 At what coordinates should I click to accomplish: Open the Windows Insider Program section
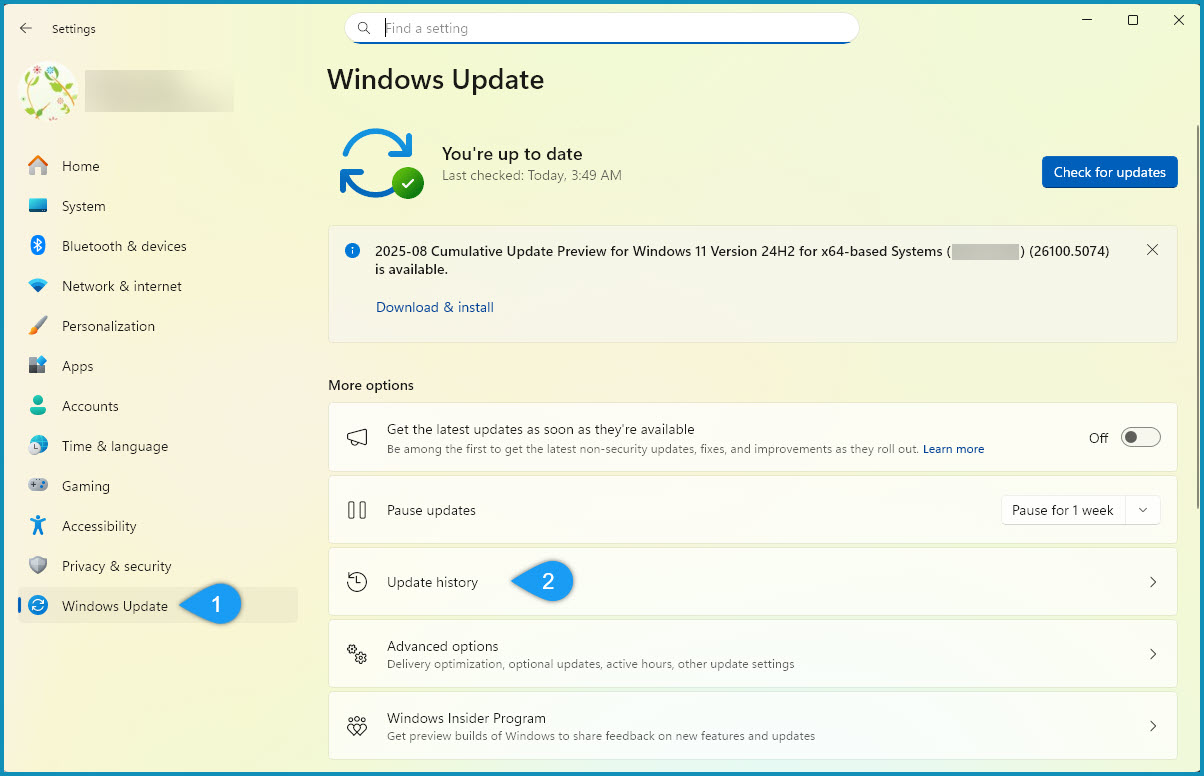coord(752,726)
